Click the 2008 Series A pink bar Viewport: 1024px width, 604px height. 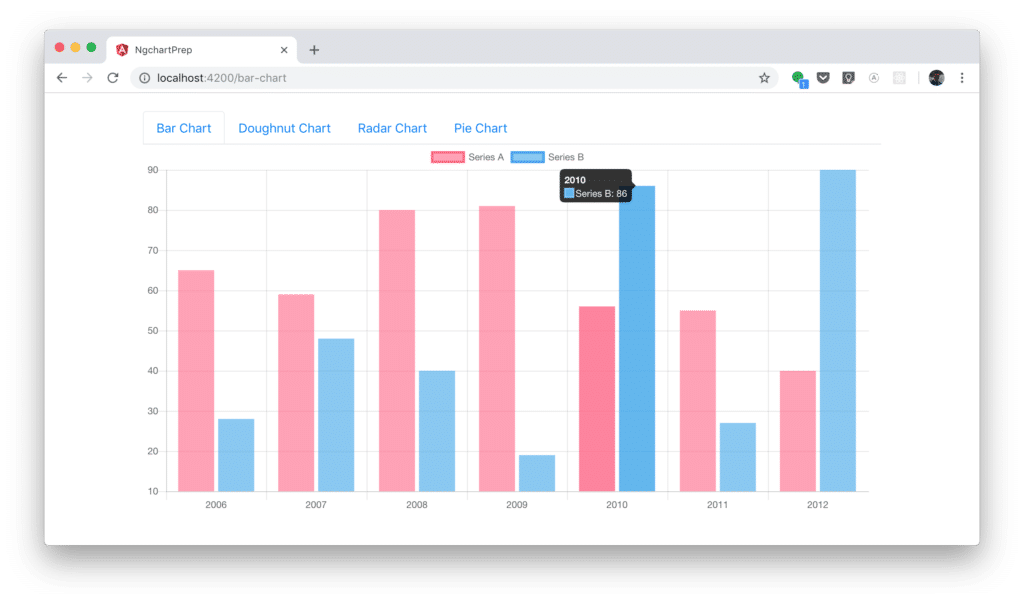(x=397, y=351)
